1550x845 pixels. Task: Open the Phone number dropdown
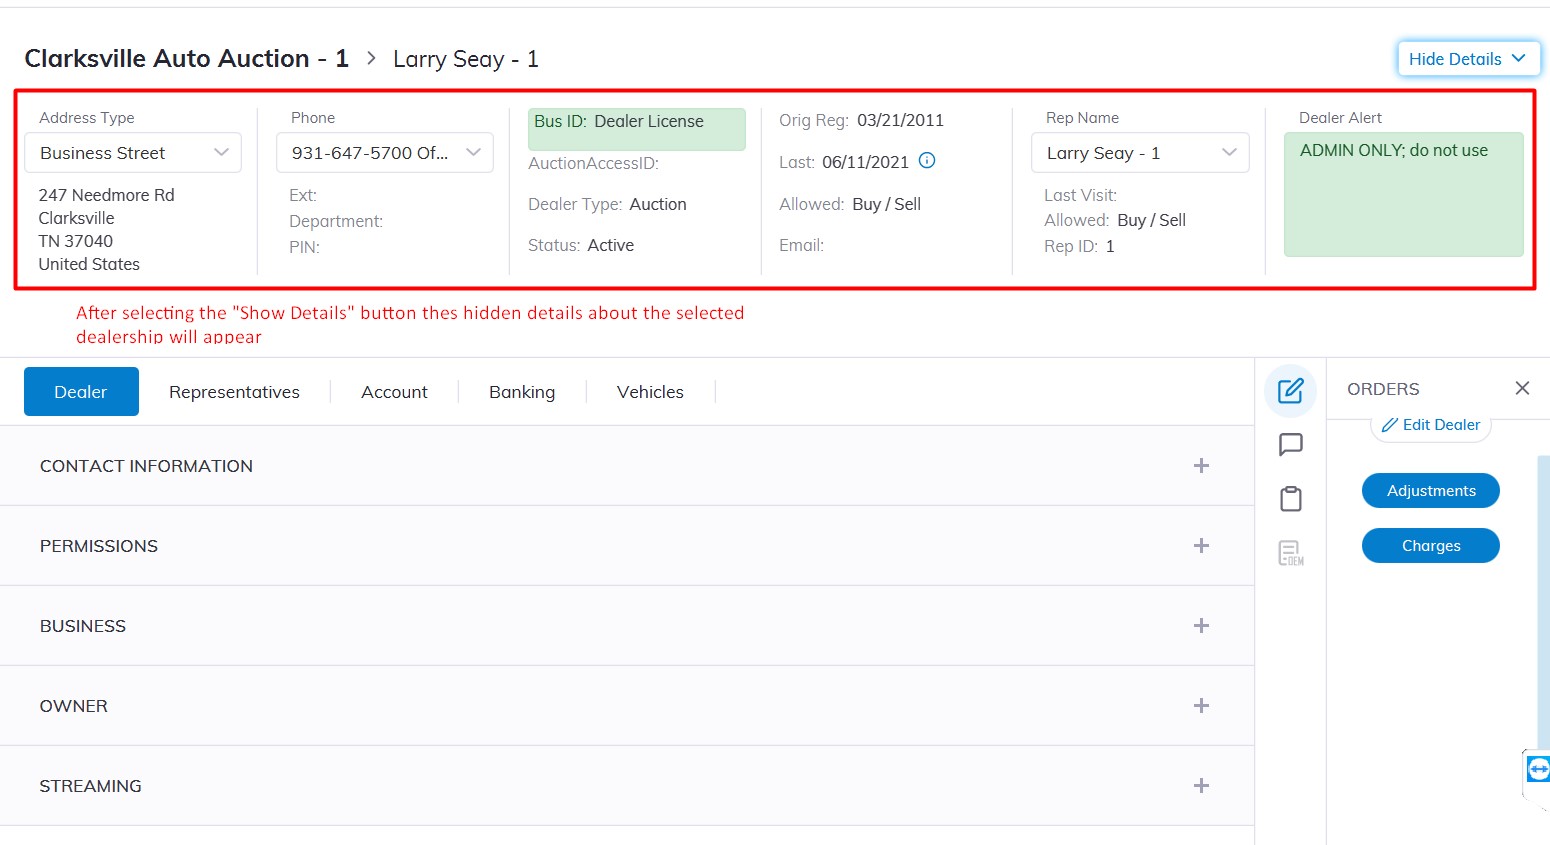coord(385,153)
